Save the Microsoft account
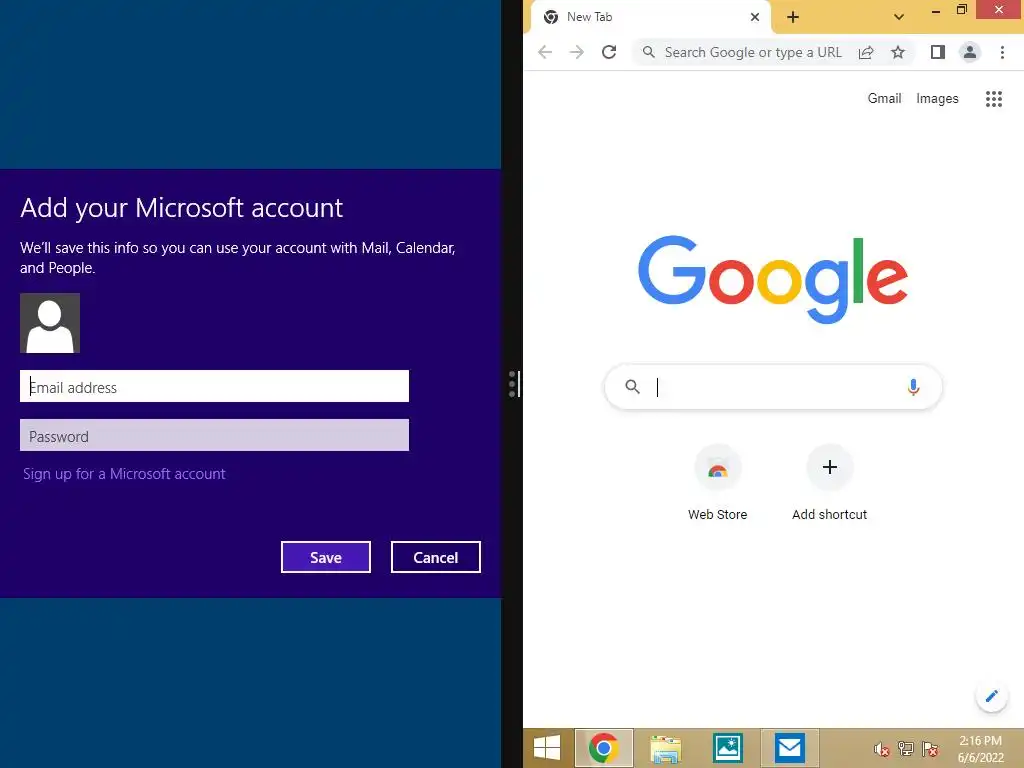 [x=326, y=557]
